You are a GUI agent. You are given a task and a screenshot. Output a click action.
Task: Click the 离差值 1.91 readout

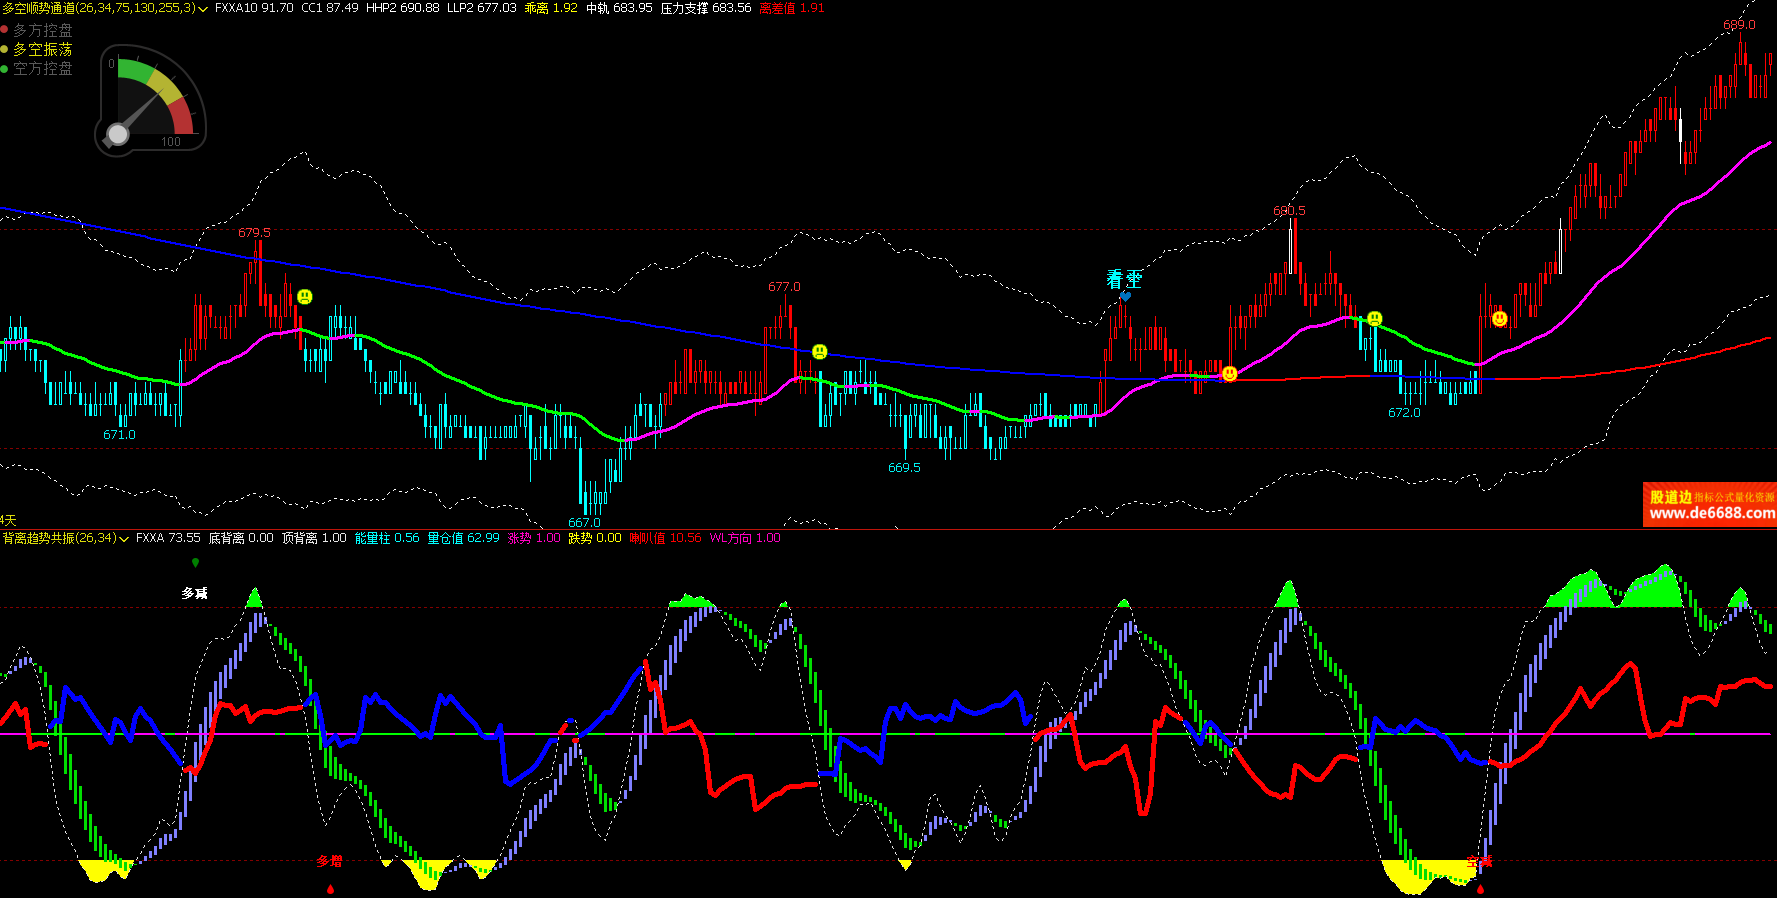pyautogui.click(x=792, y=8)
